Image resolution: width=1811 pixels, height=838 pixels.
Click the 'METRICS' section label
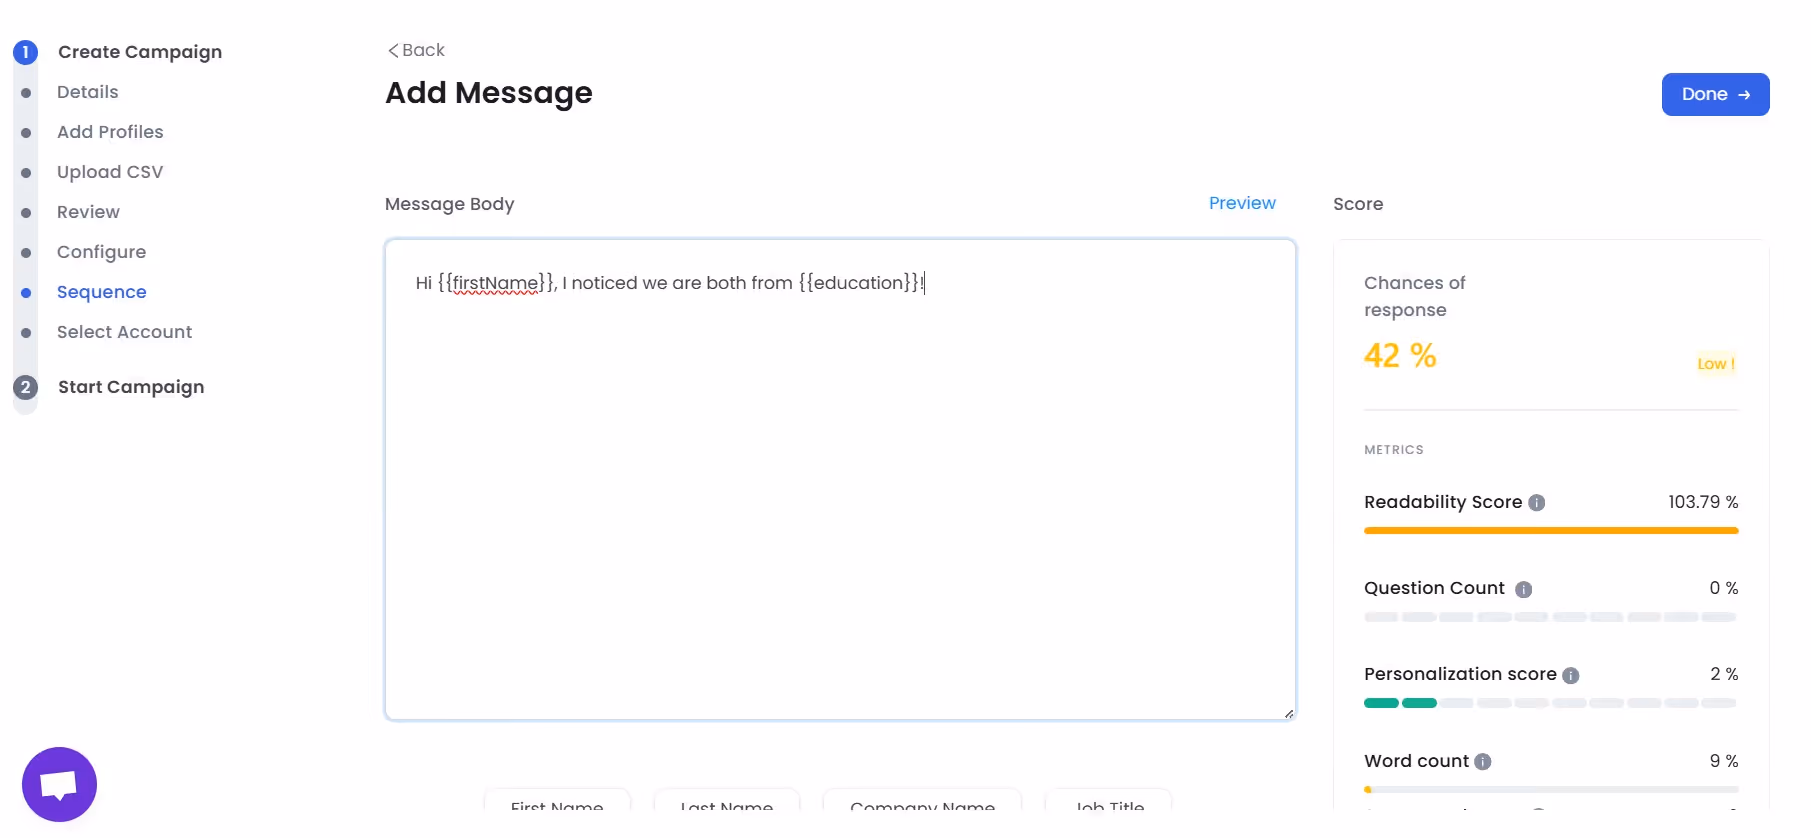[x=1394, y=450]
